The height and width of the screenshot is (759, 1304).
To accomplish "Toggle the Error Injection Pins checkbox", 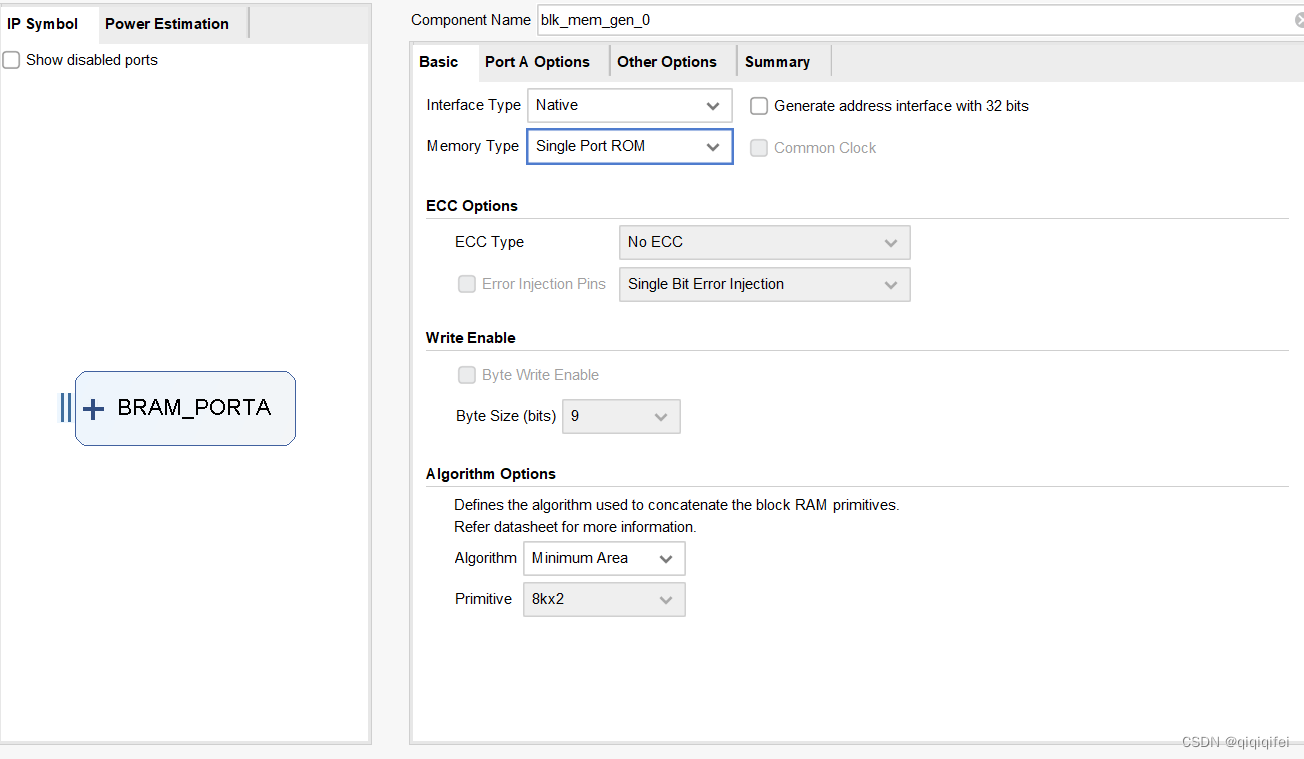I will 467,284.
